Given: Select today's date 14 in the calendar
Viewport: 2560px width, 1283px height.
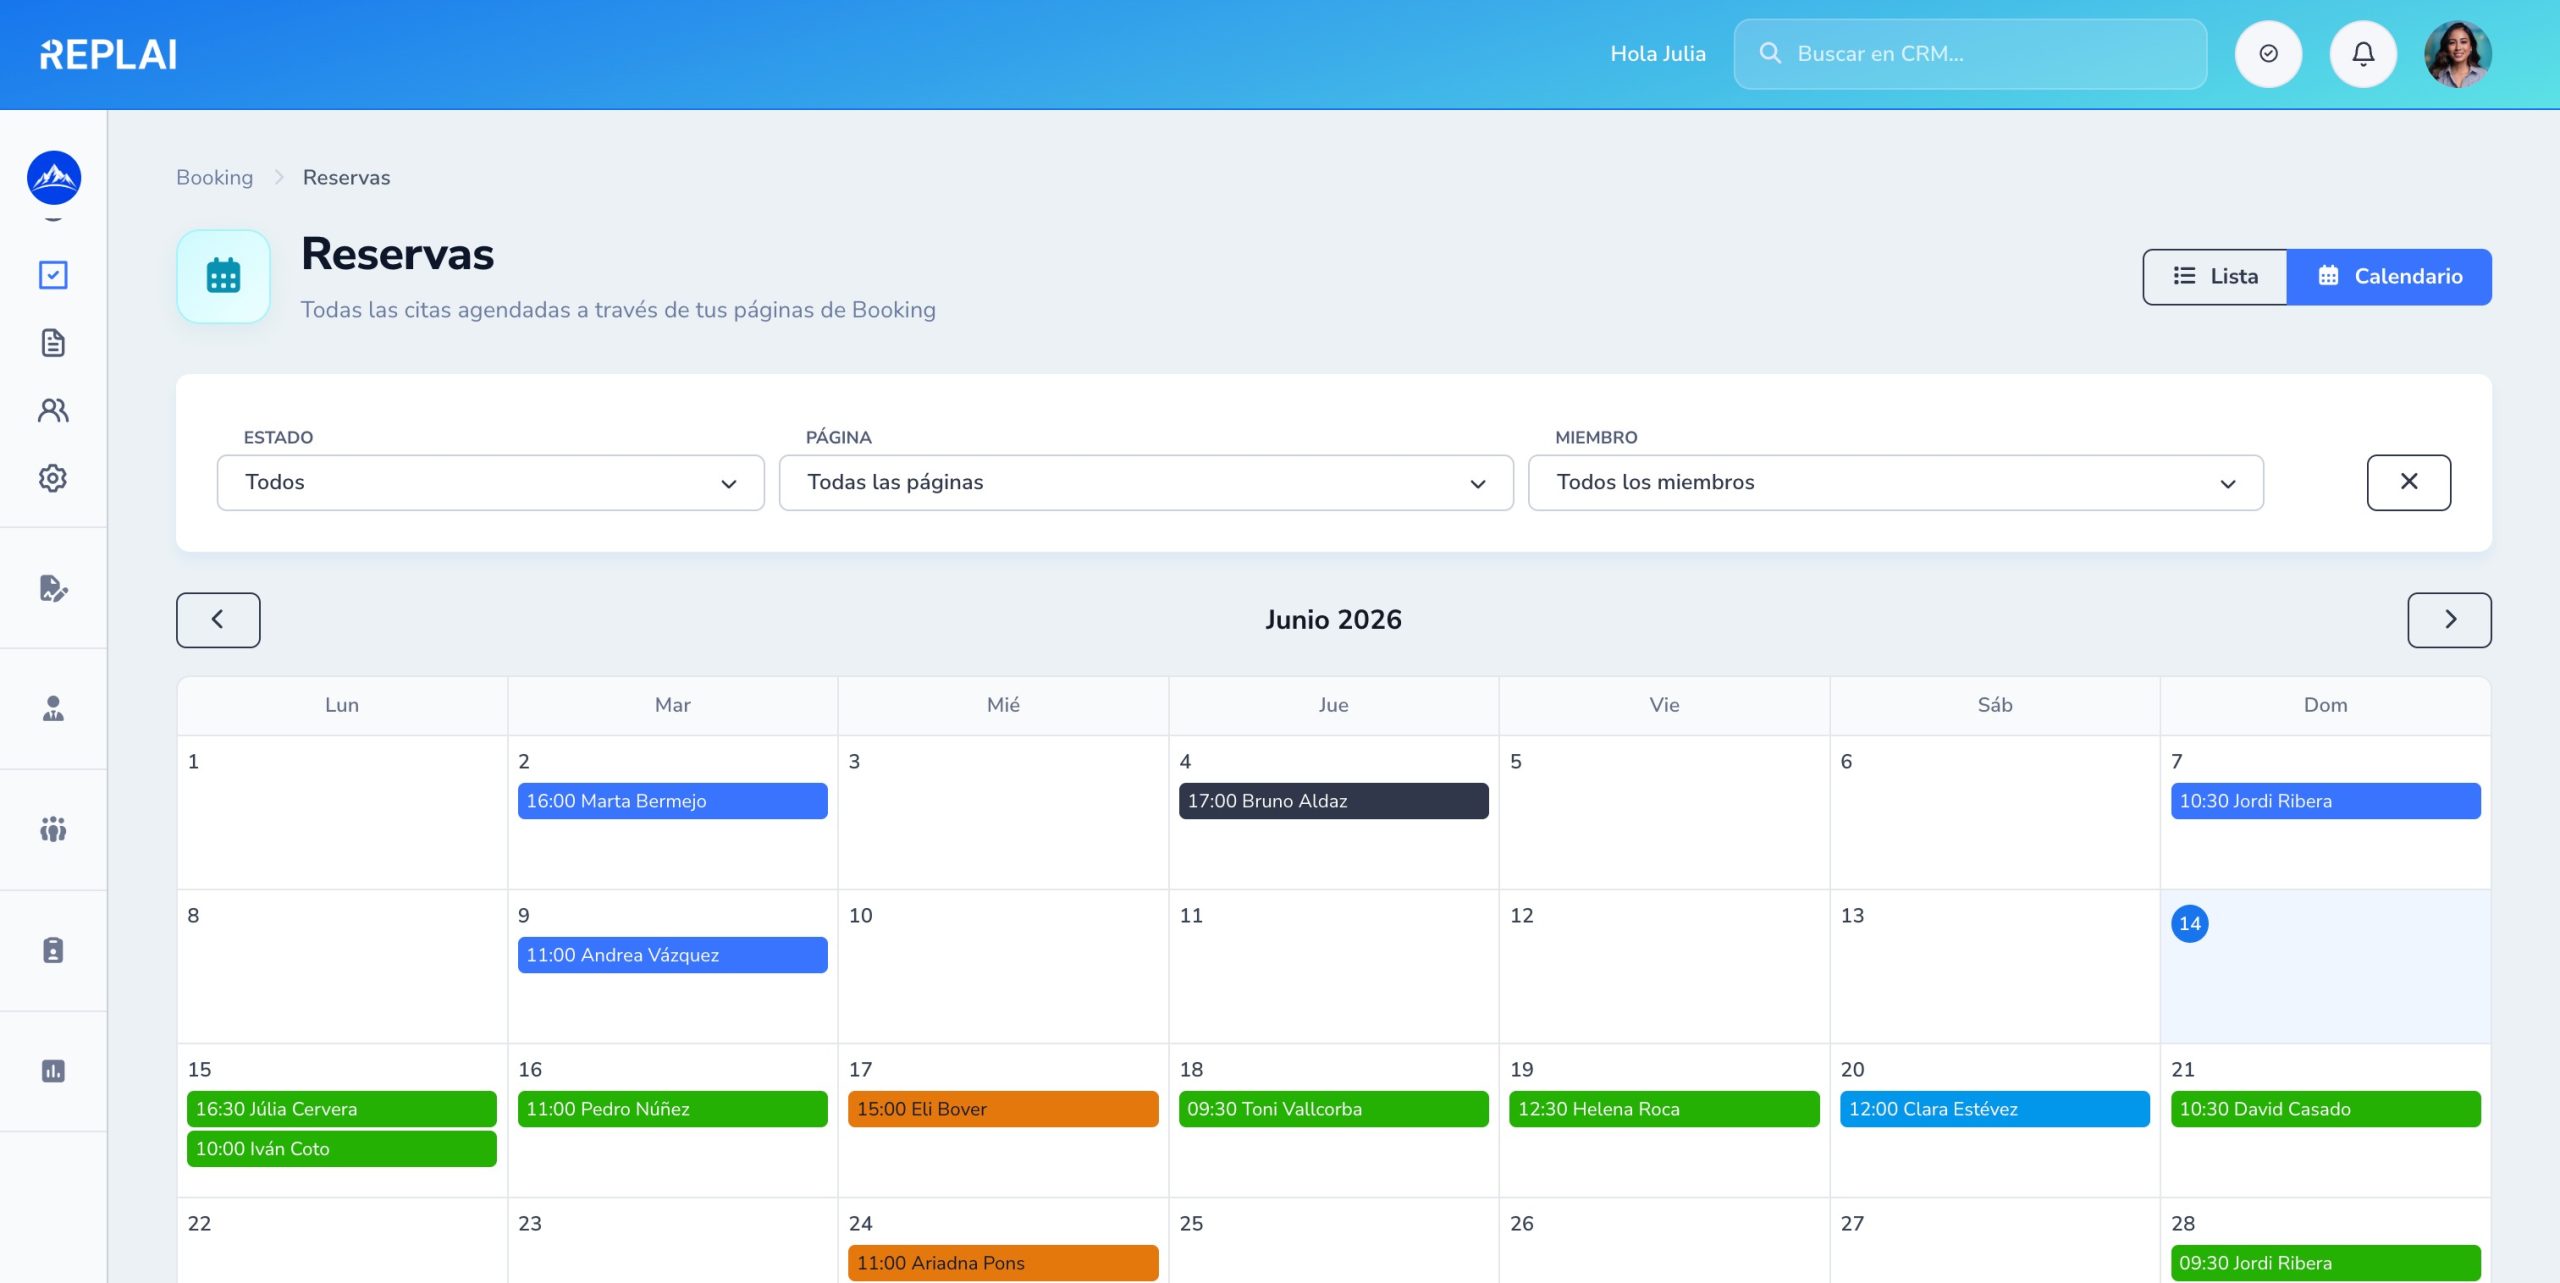Looking at the screenshot, I should (x=2190, y=923).
